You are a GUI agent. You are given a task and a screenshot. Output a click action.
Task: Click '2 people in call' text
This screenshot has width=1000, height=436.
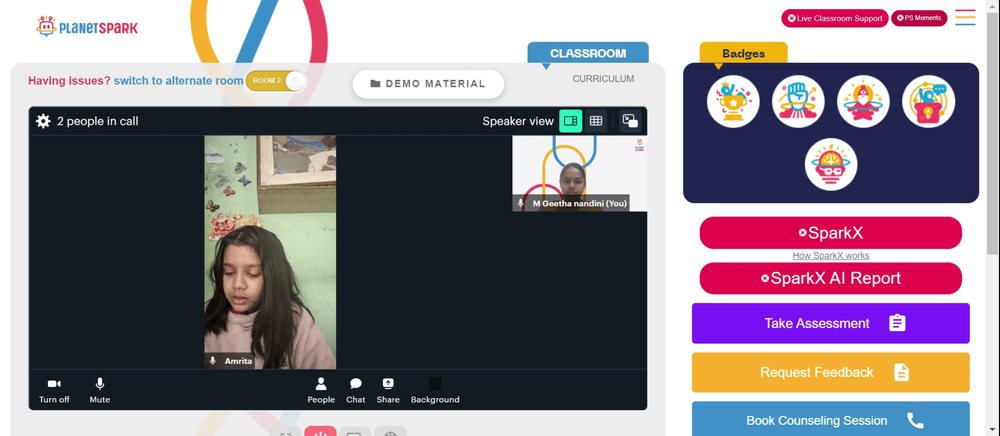(x=98, y=121)
